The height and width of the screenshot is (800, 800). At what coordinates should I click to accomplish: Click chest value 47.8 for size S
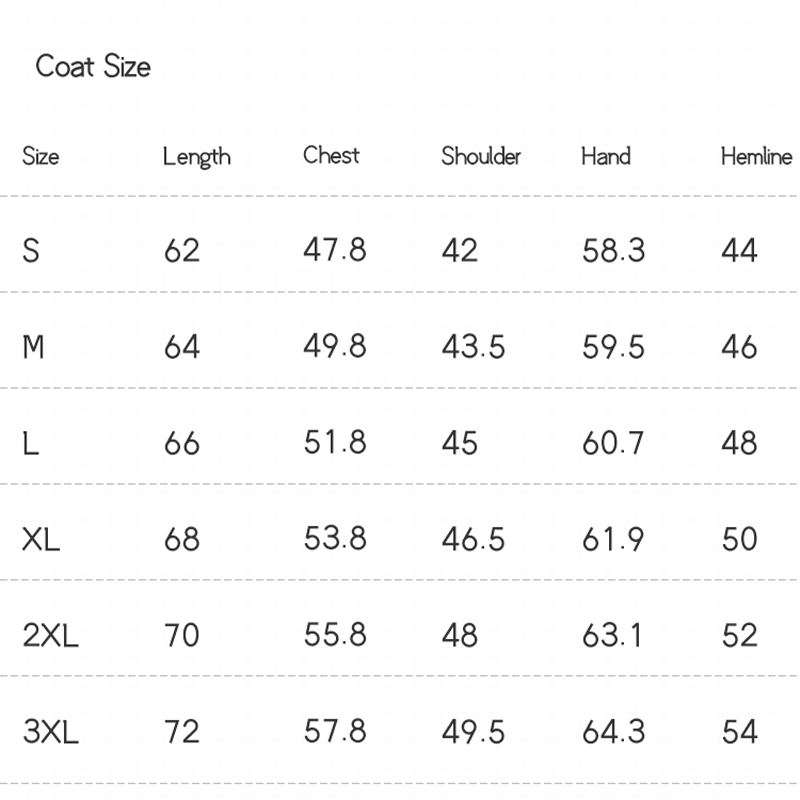click(x=334, y=250)
